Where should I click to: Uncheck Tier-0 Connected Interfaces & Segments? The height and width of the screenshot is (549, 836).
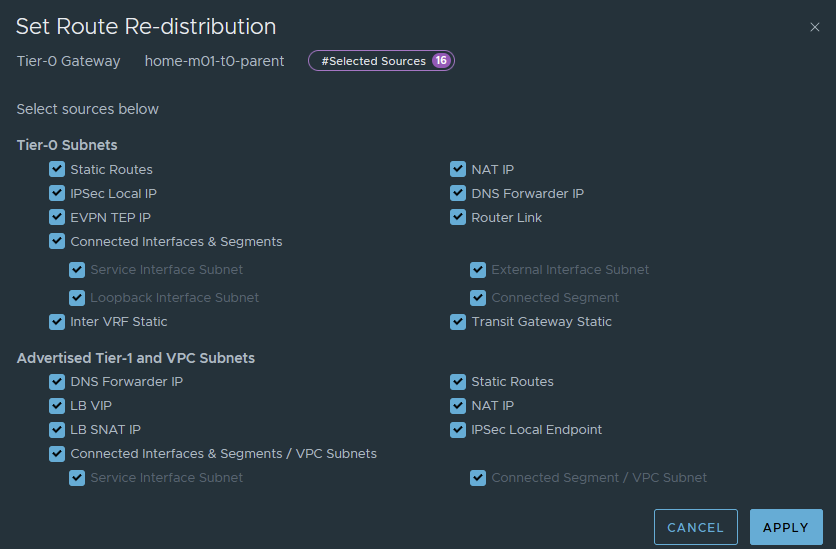pyautogui.click(x=57, y=242)
